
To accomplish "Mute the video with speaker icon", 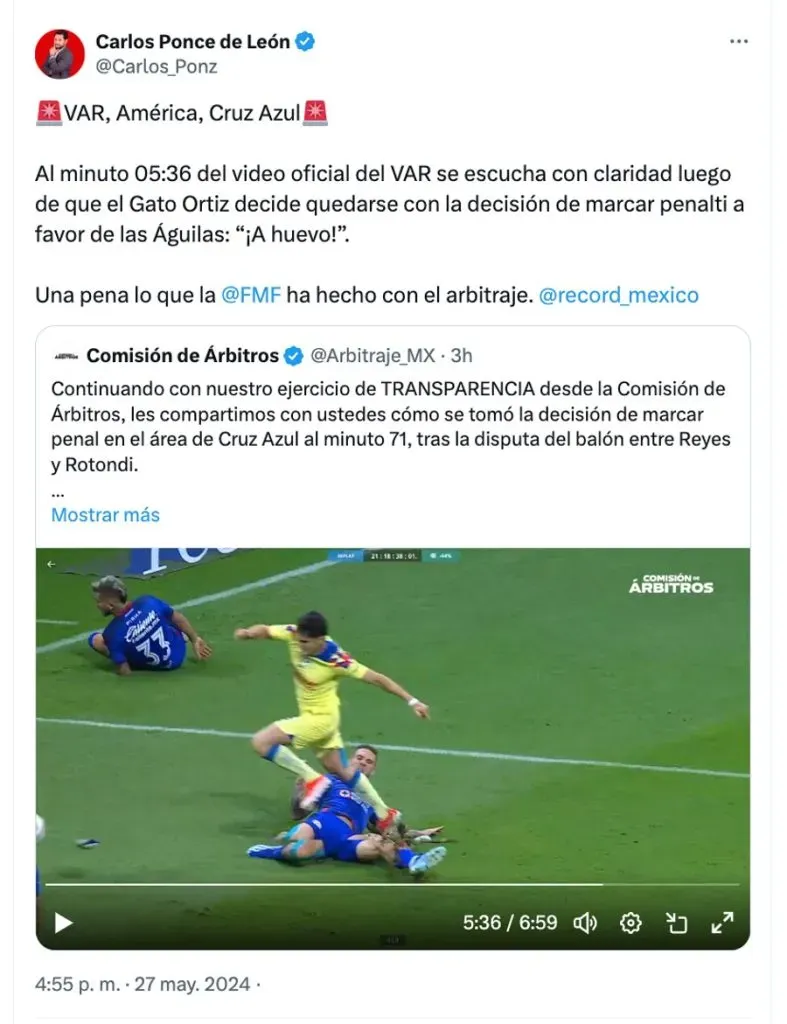I will click(585, 923).
